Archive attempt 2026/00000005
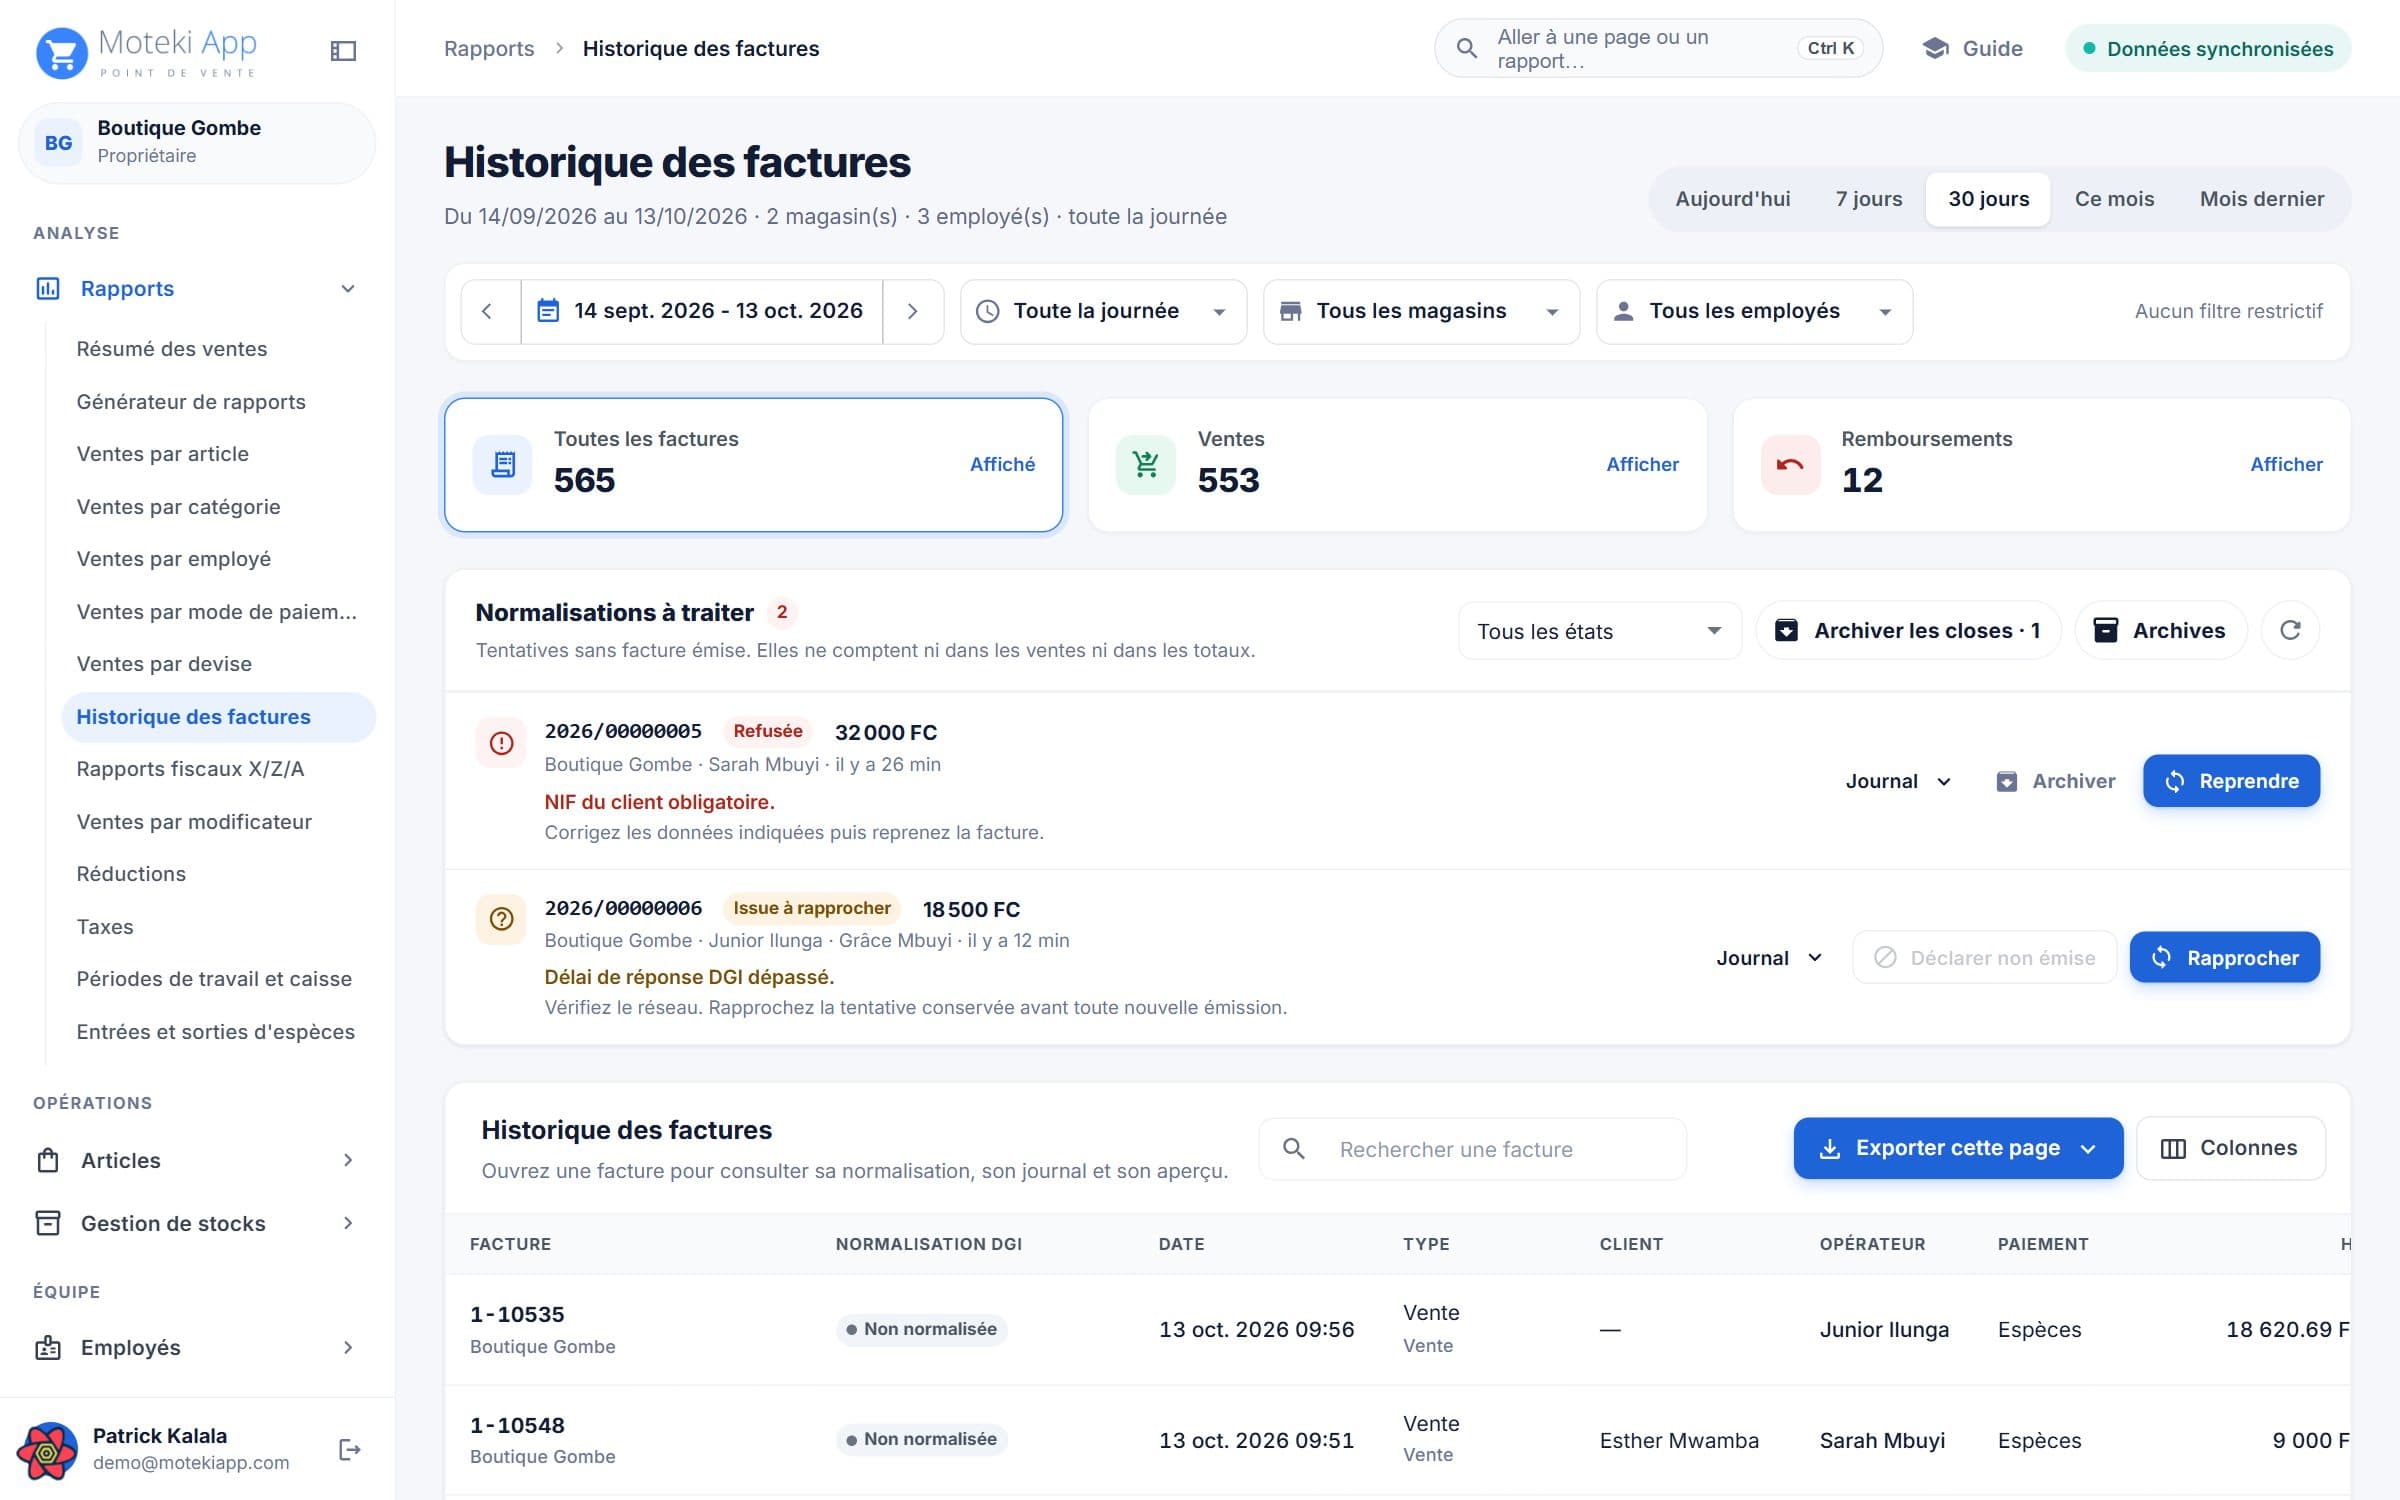This screenshot has width=2400, height=1500. pyautogui.click(x=2056, y=781)
